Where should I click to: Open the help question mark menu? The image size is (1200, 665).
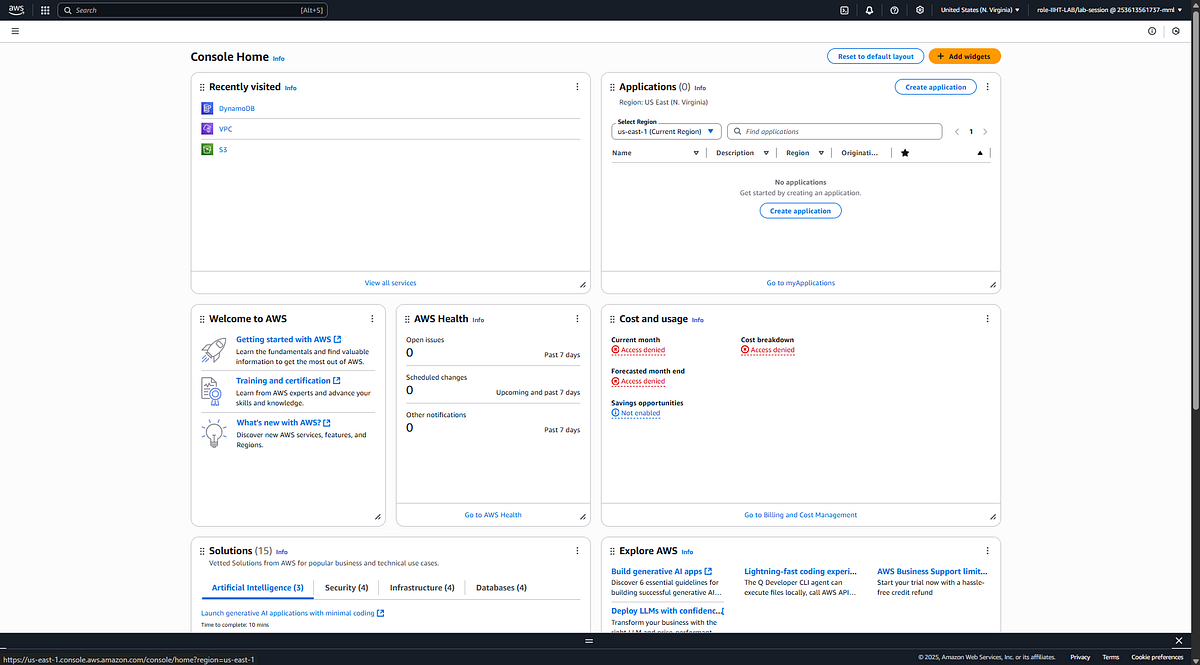894,10
